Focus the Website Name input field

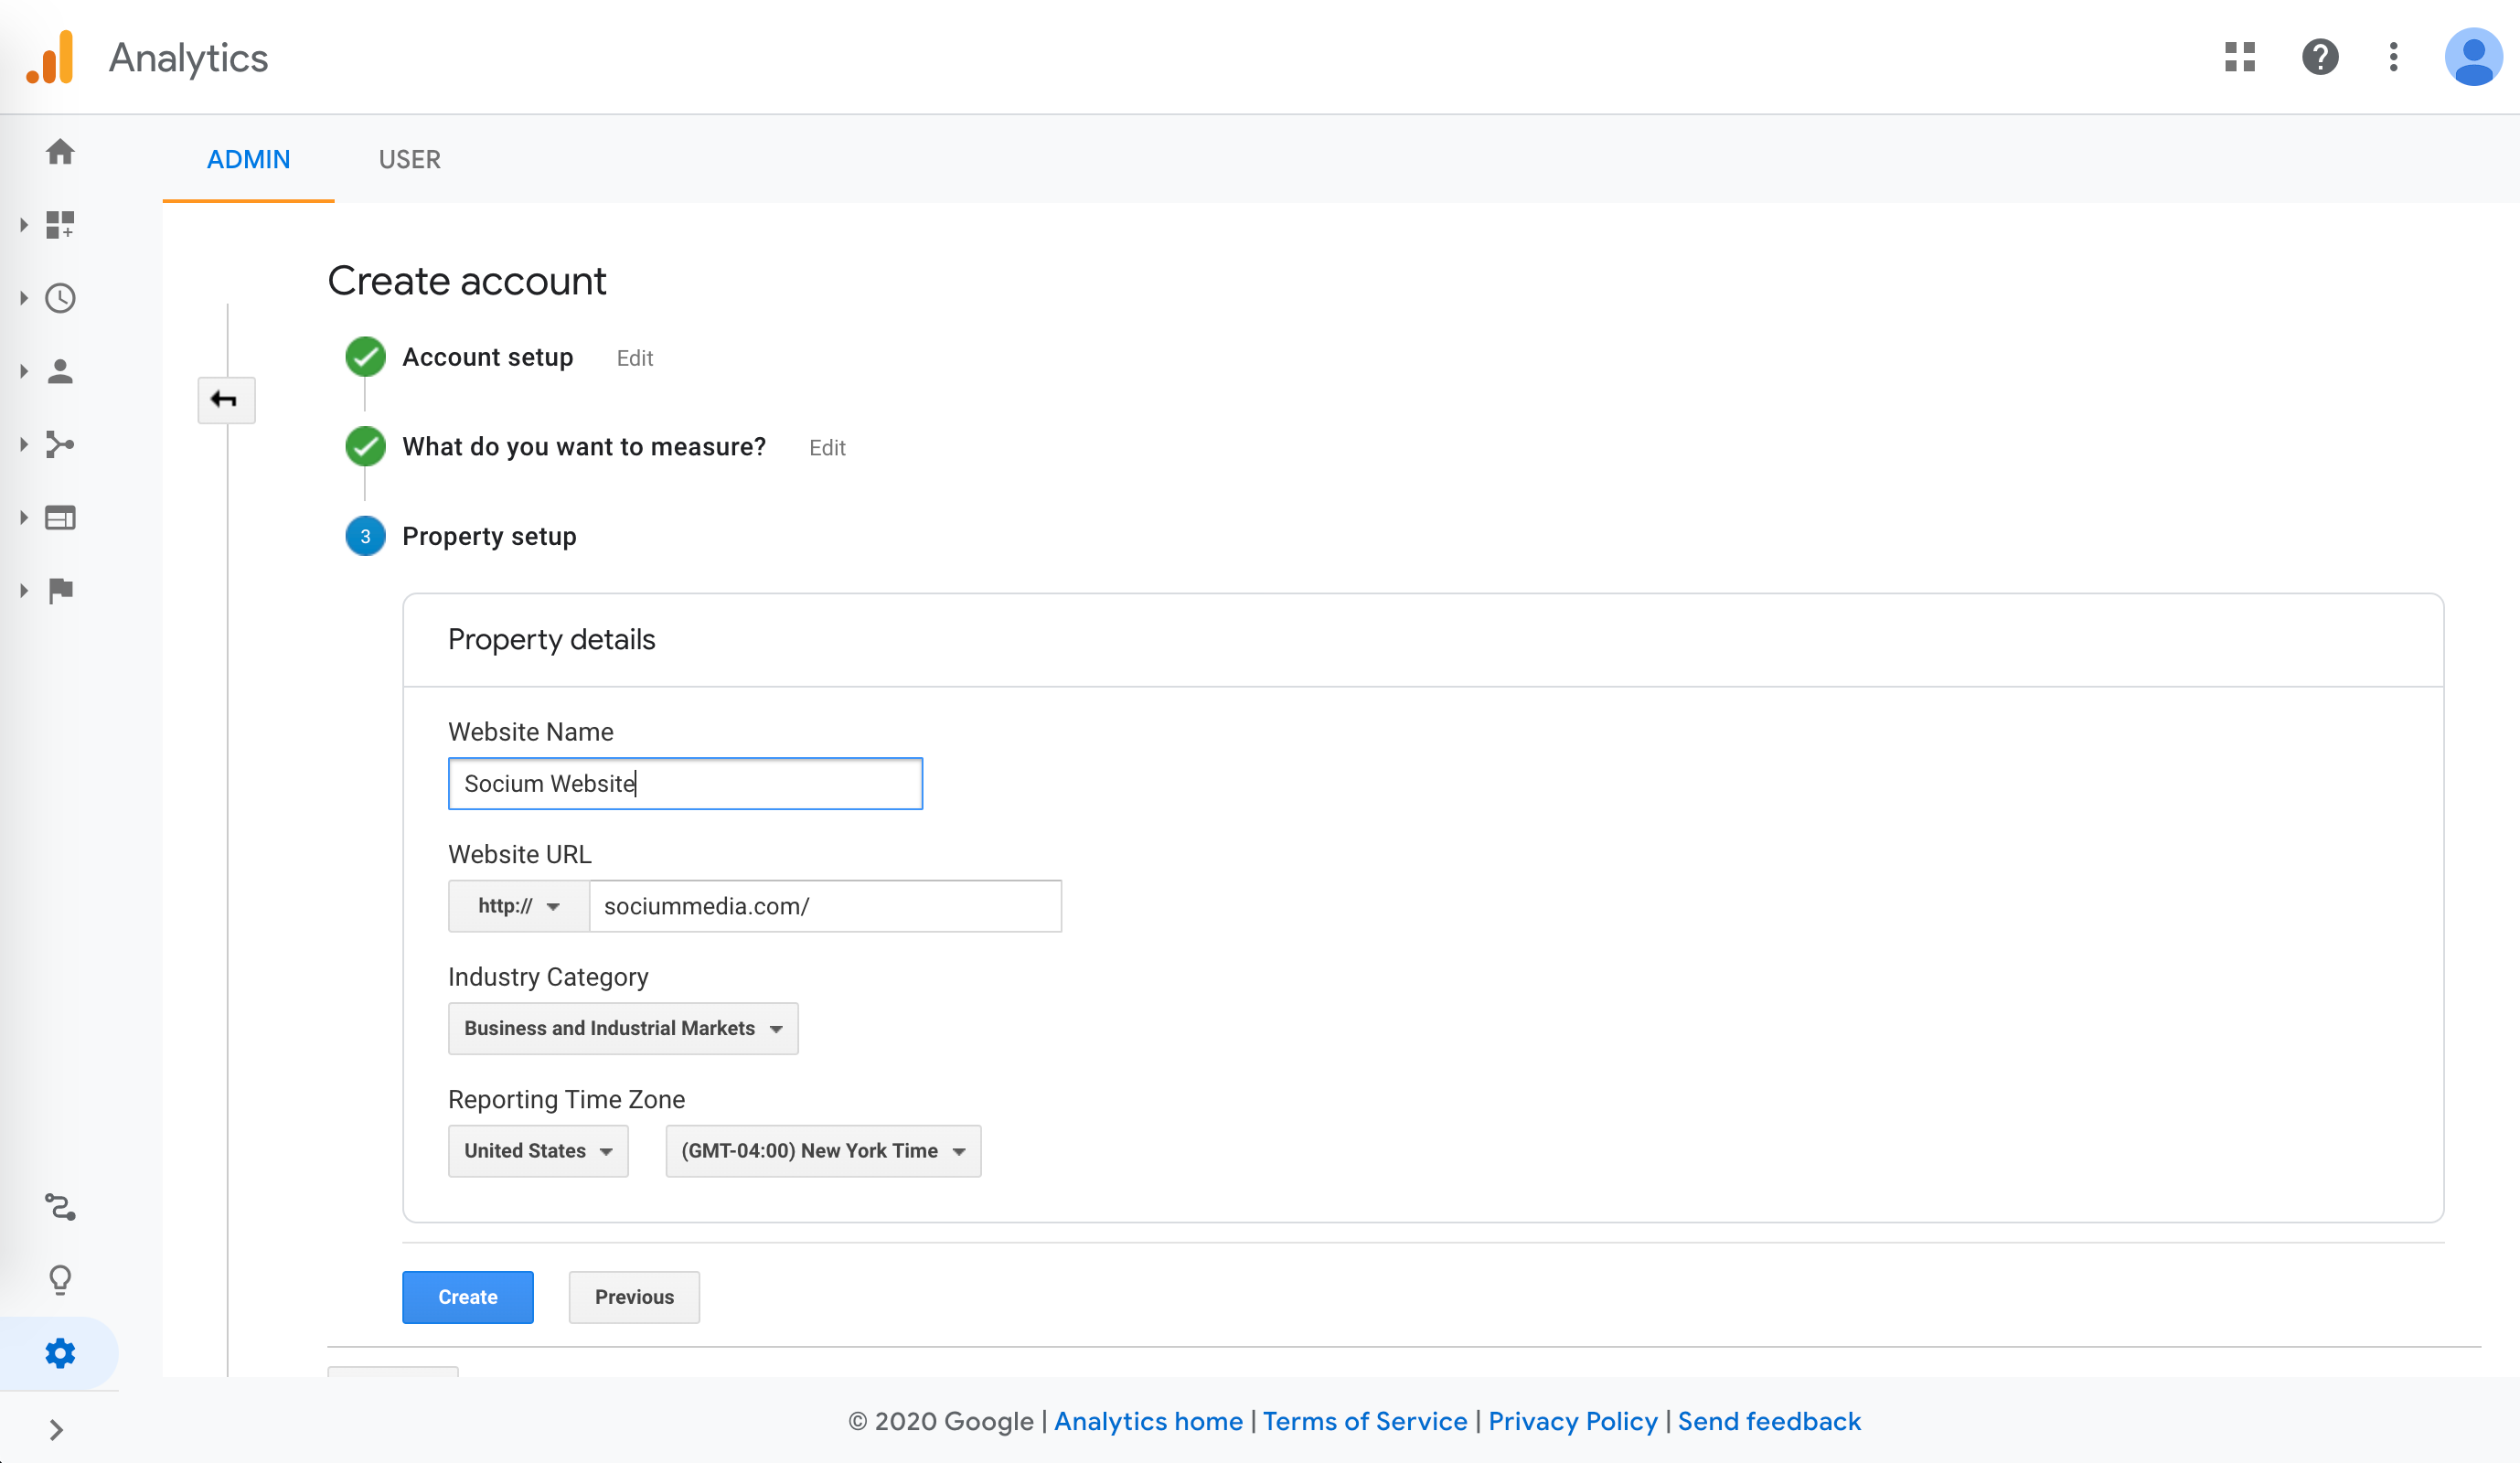(x=685, y=783)
